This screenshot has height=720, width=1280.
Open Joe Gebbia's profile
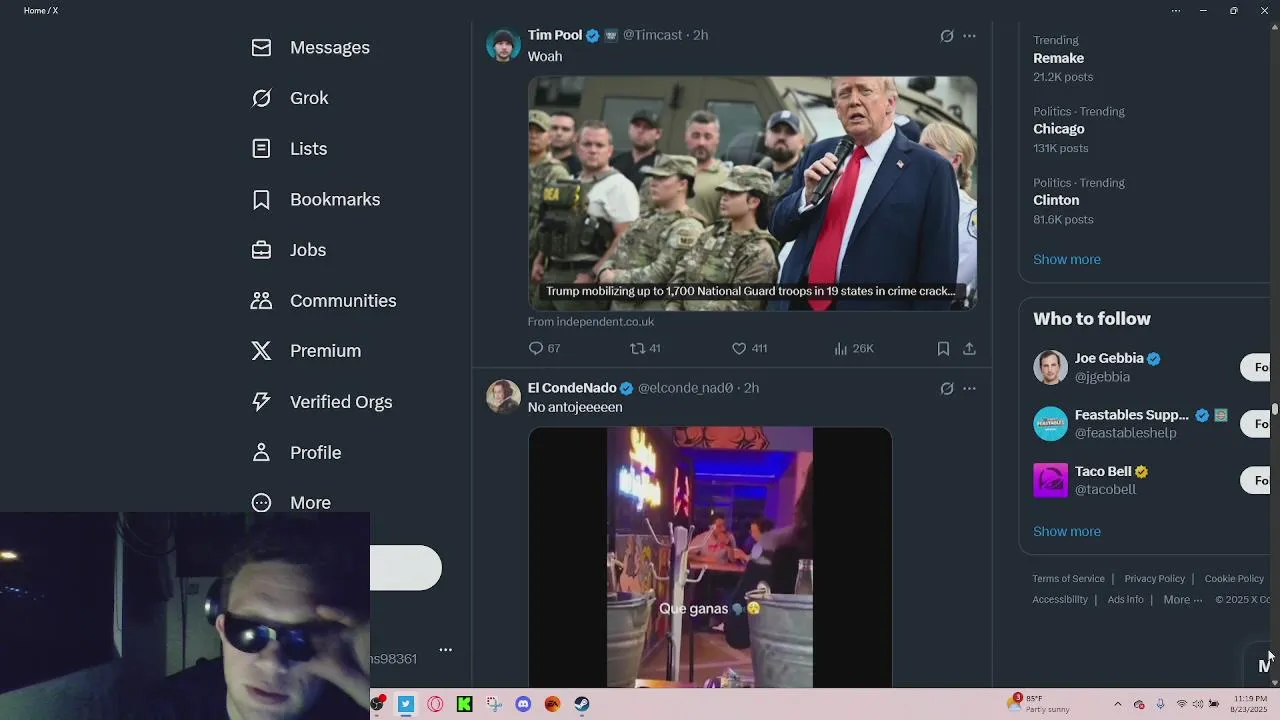1109,358
